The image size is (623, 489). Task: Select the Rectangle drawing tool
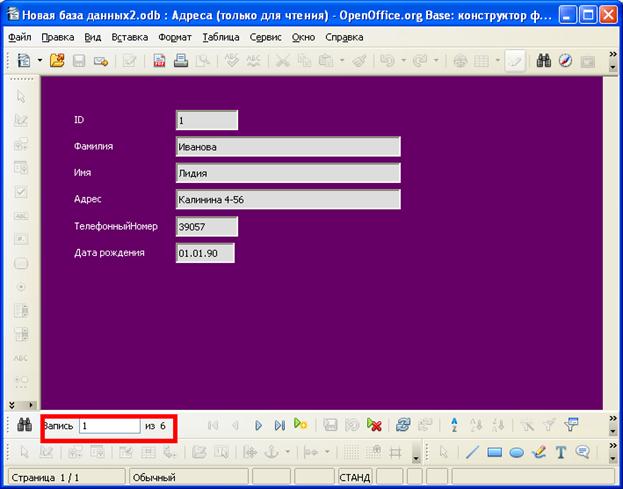(494, 452)
